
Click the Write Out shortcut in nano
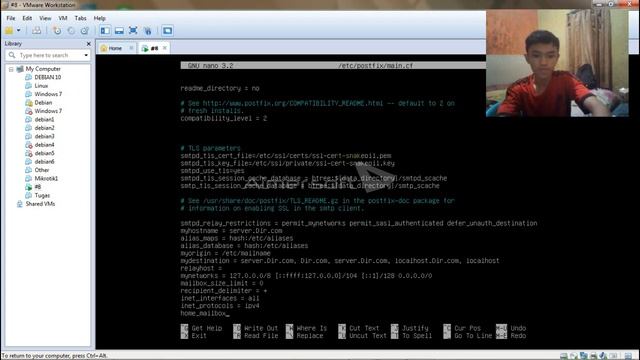tap(256, 328)
